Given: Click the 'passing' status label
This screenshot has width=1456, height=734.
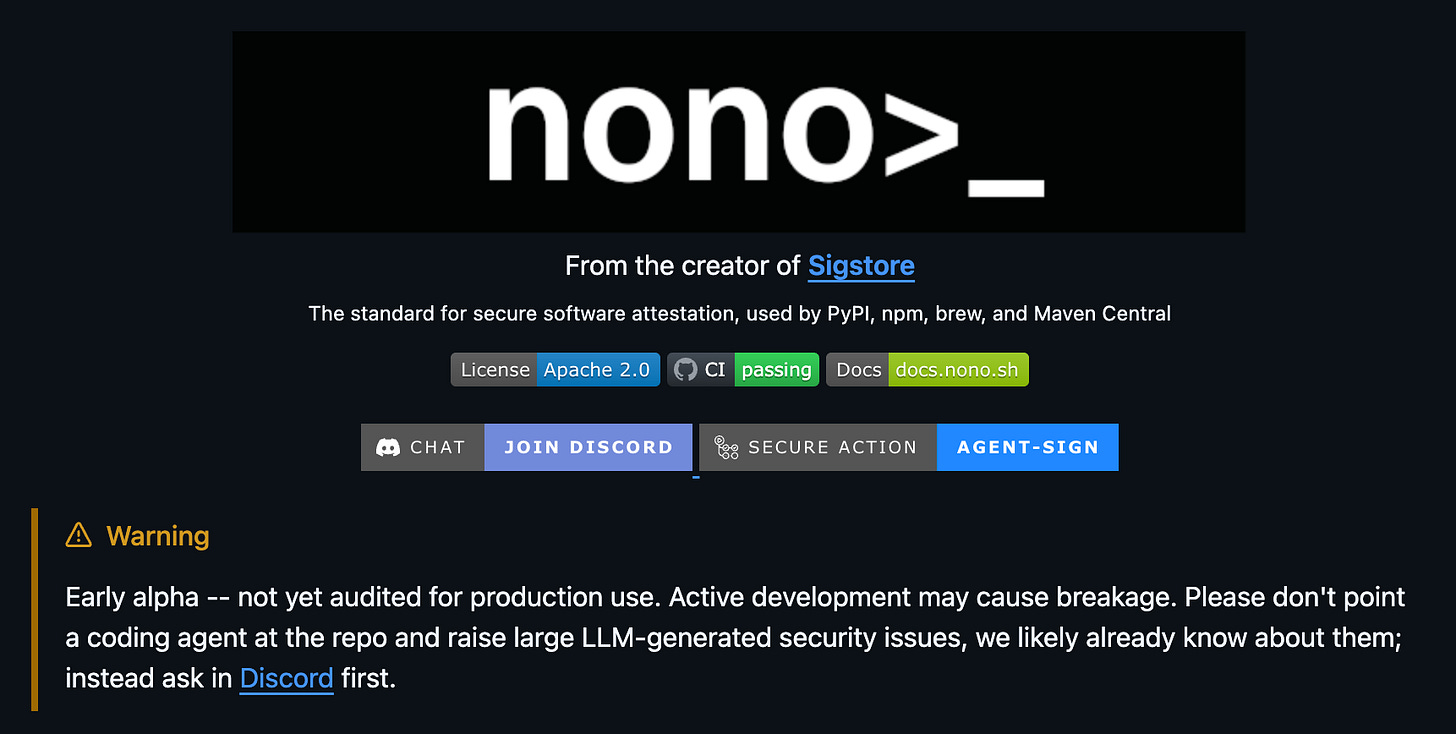Looking at the screenshot, I should coord(777,369).
